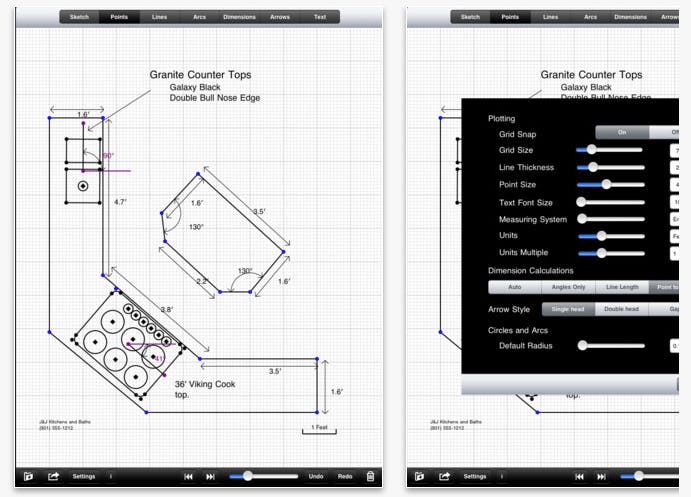Click the share icon on the left drawing screen
Viewport: 691px width, 497px height.
click(x=53, y=476)
